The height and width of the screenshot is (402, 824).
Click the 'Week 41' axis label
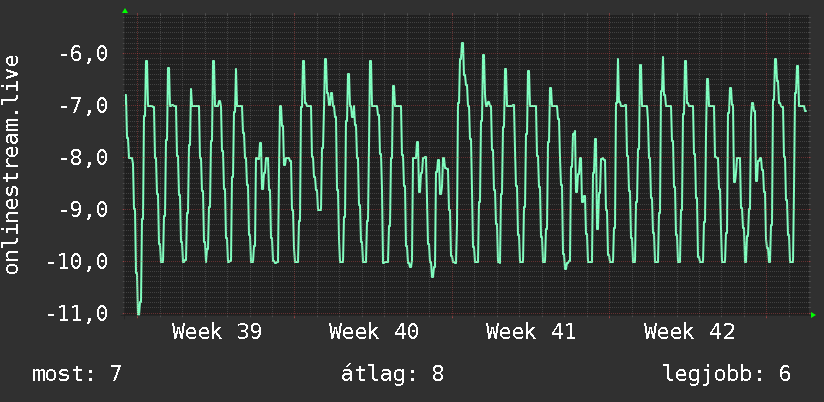[x=531, y=332]
